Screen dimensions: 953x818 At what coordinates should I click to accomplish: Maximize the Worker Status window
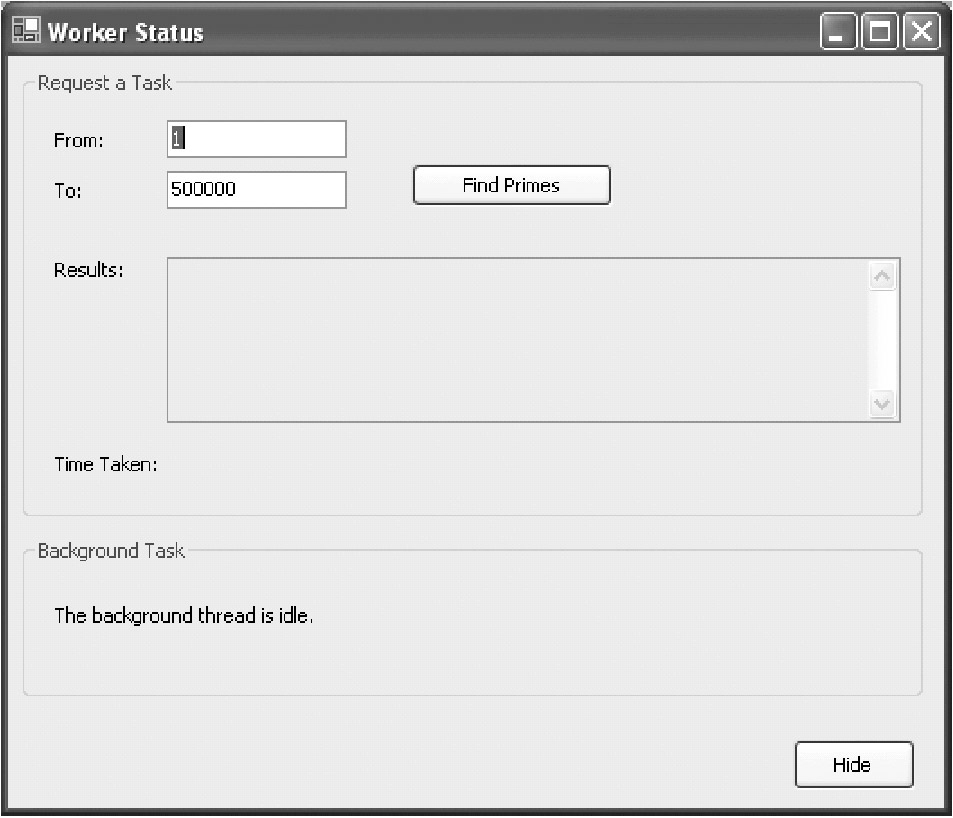click(880, 33)
